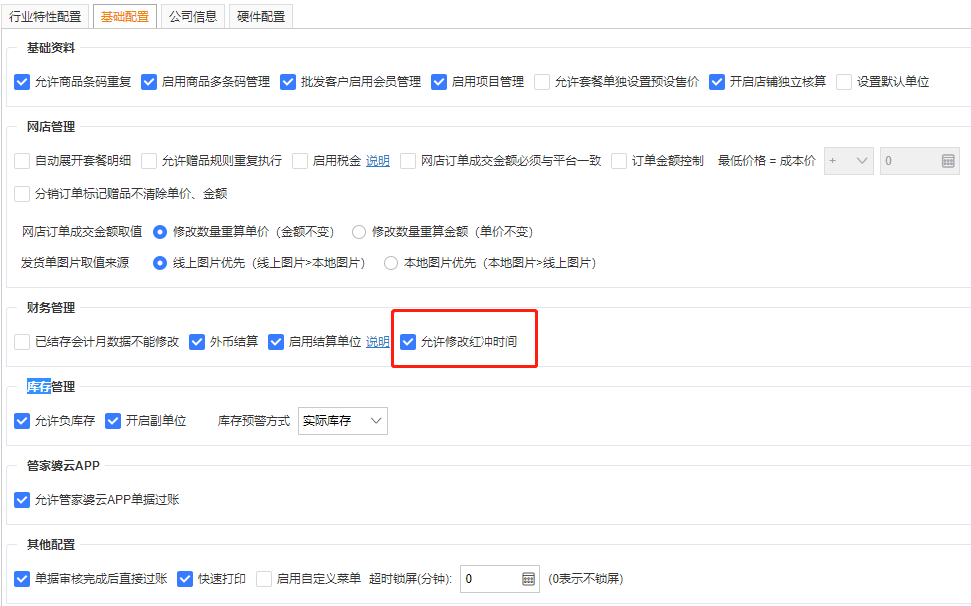Enable 允许赠品规则重复执行 checkbox
971x606 pixels.
pos(149,161)
